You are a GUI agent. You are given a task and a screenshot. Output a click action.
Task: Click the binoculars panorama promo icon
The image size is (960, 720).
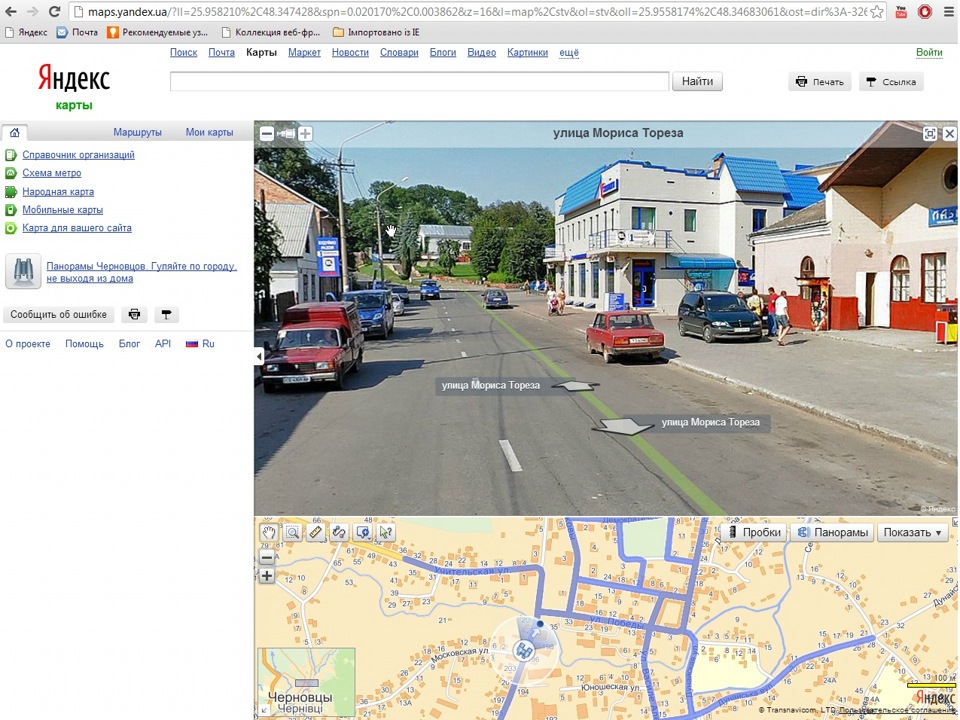23,271
